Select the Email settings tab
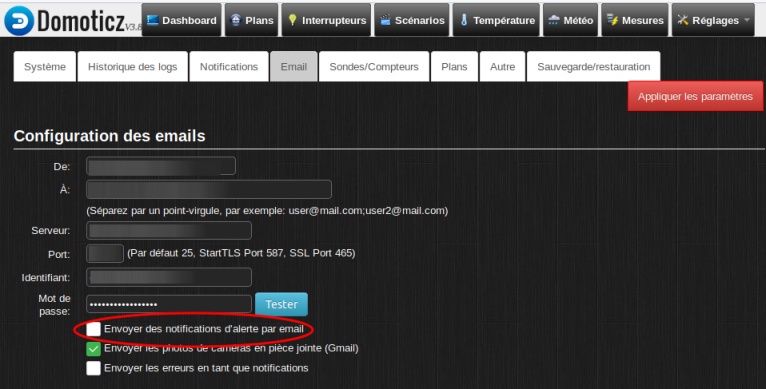The height and width of the screenshot is (389, 766). [x=294, y=66]
